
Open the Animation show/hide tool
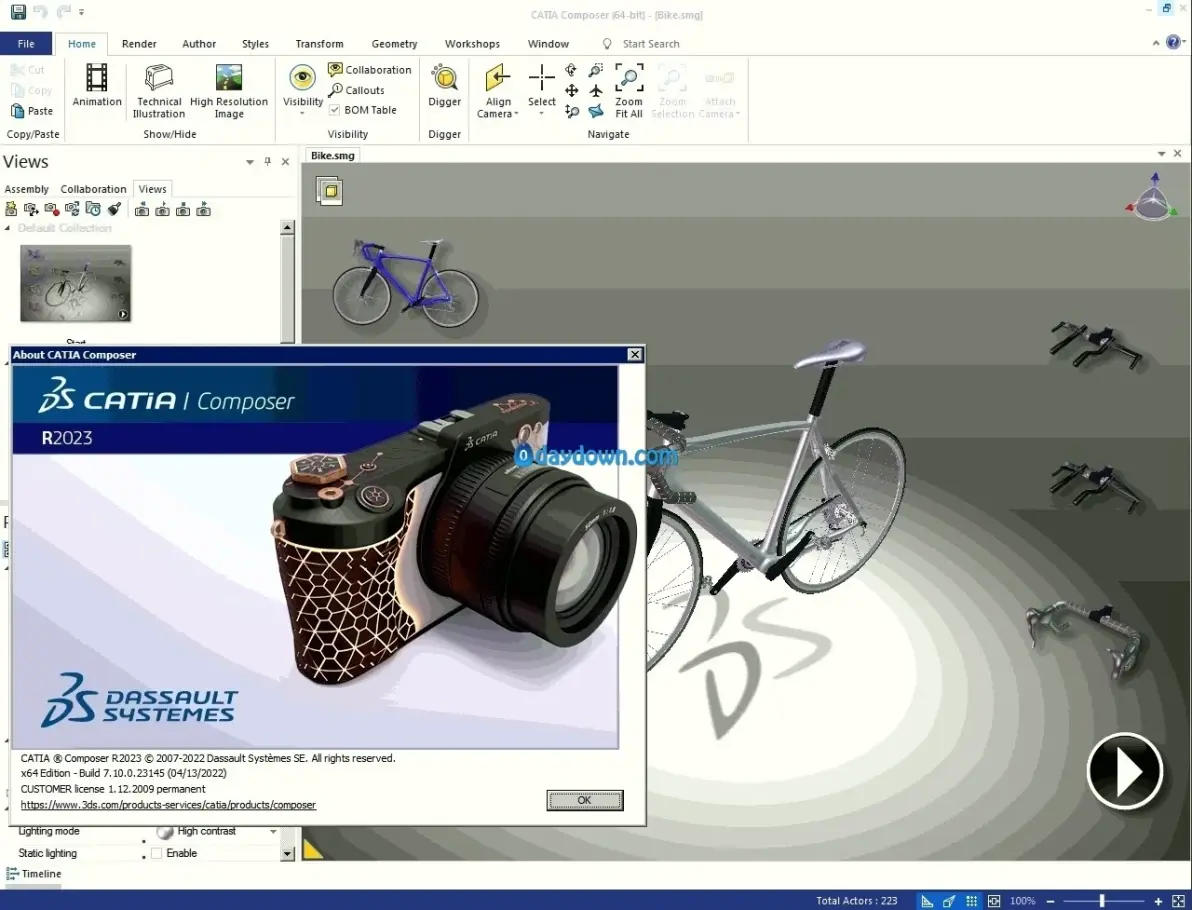97,85
